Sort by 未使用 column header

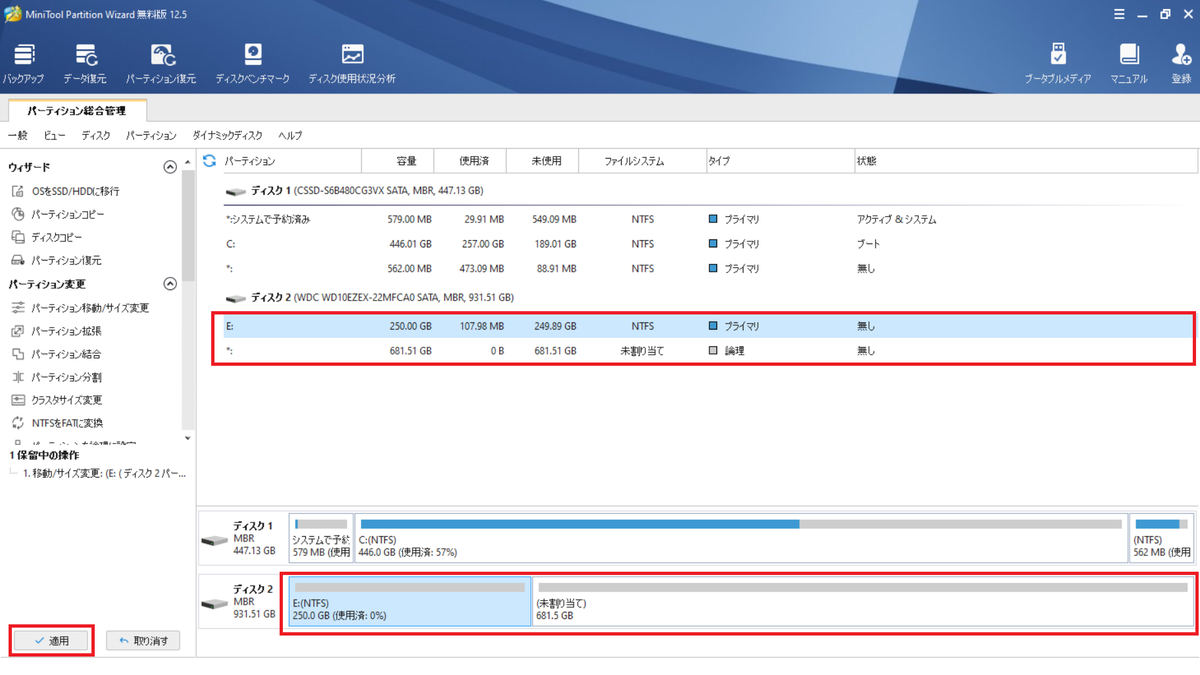(x=543, y=160)
